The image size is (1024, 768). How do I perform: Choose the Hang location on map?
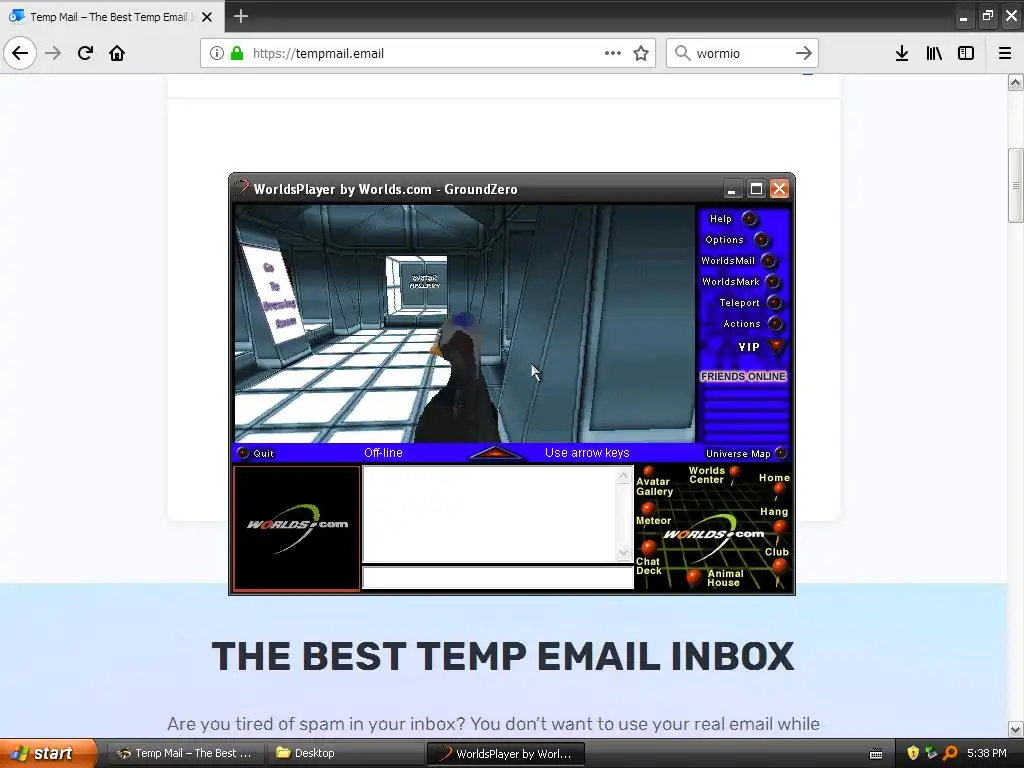[780, 526]
